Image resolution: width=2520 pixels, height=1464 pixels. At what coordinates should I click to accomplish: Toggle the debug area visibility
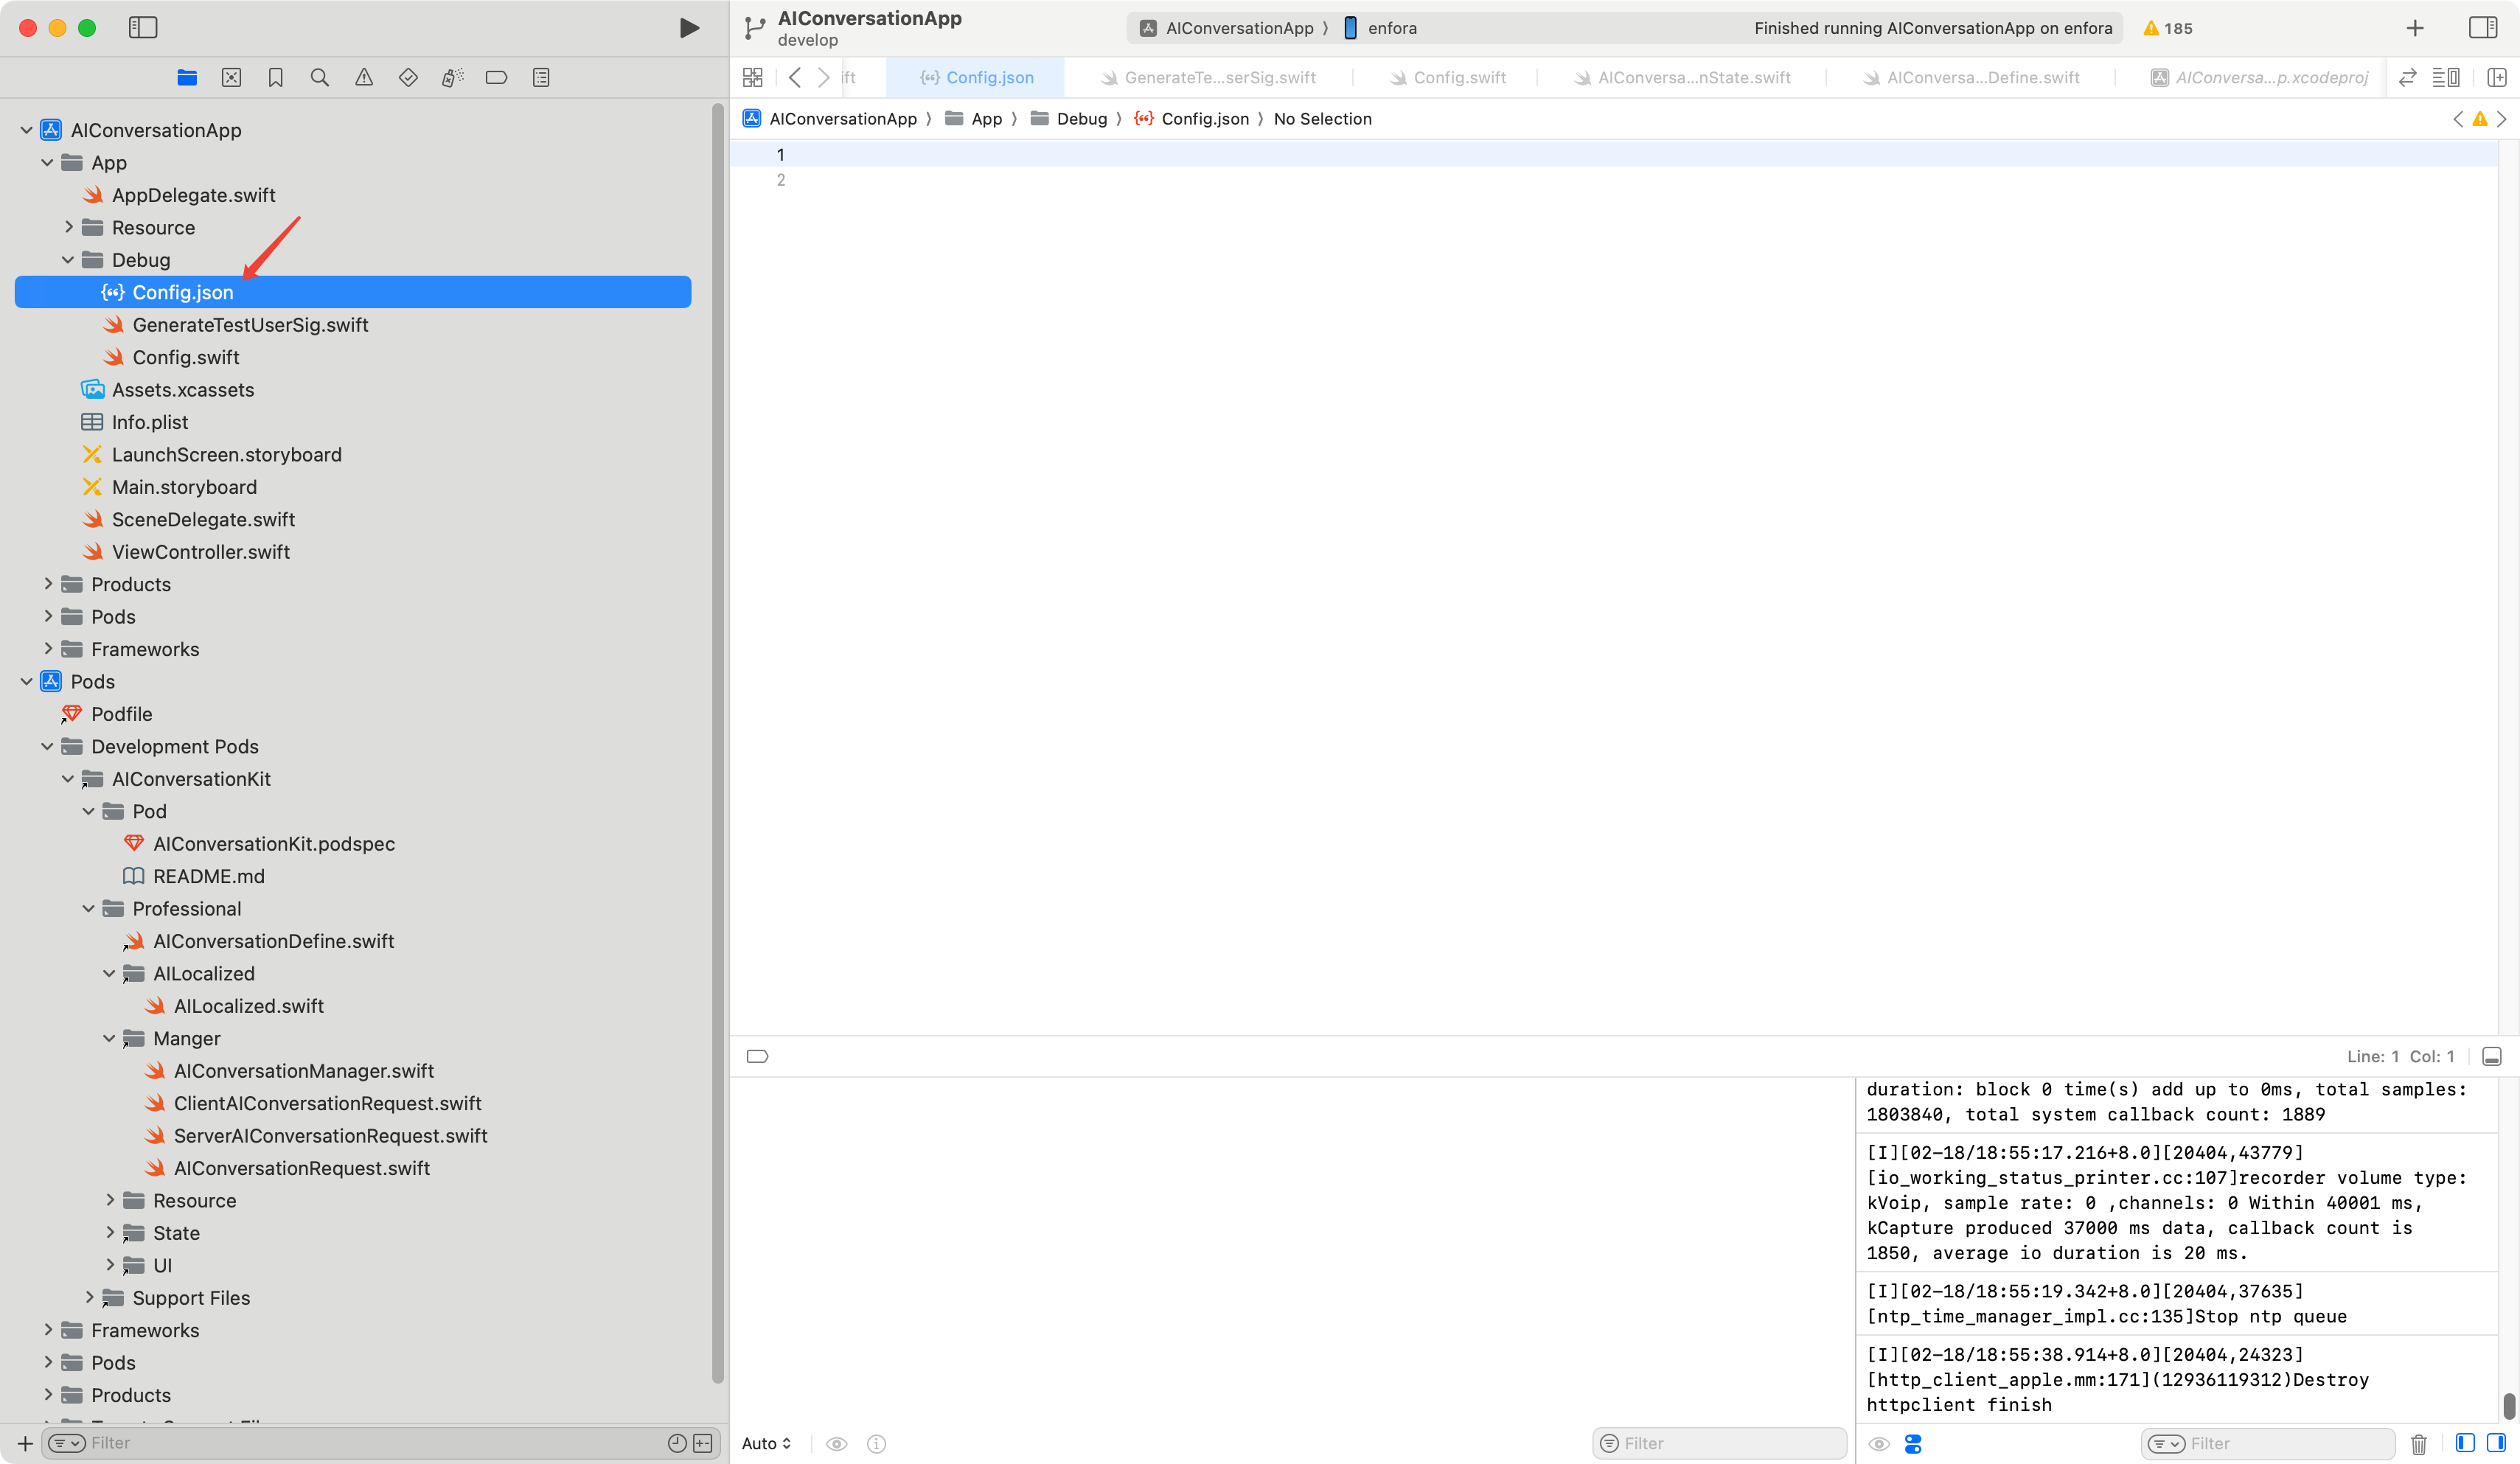2492,1056
